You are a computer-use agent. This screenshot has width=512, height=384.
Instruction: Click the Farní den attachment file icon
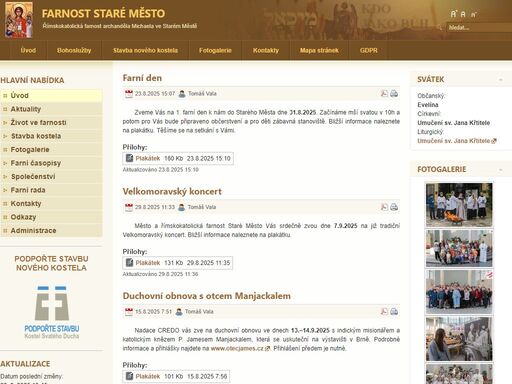[129, 158]
